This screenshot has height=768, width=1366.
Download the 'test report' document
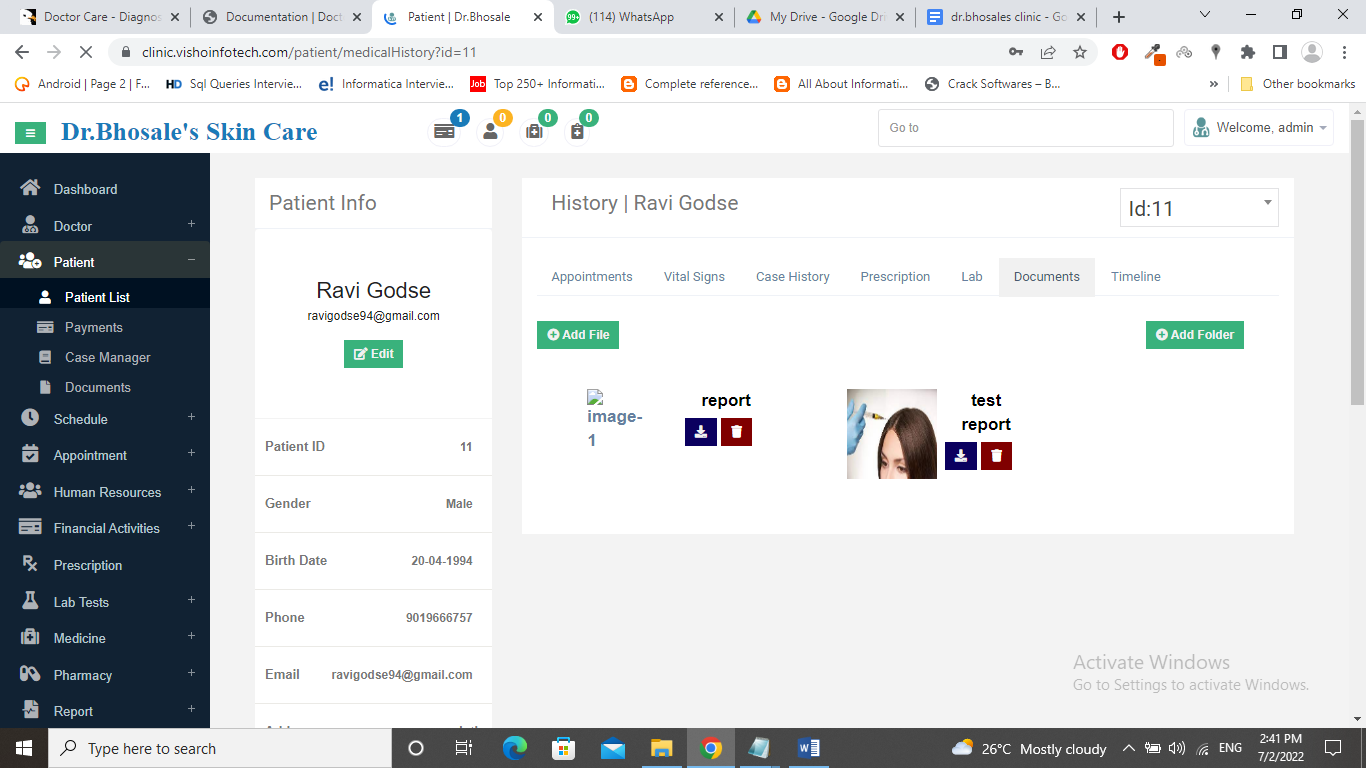961,456
